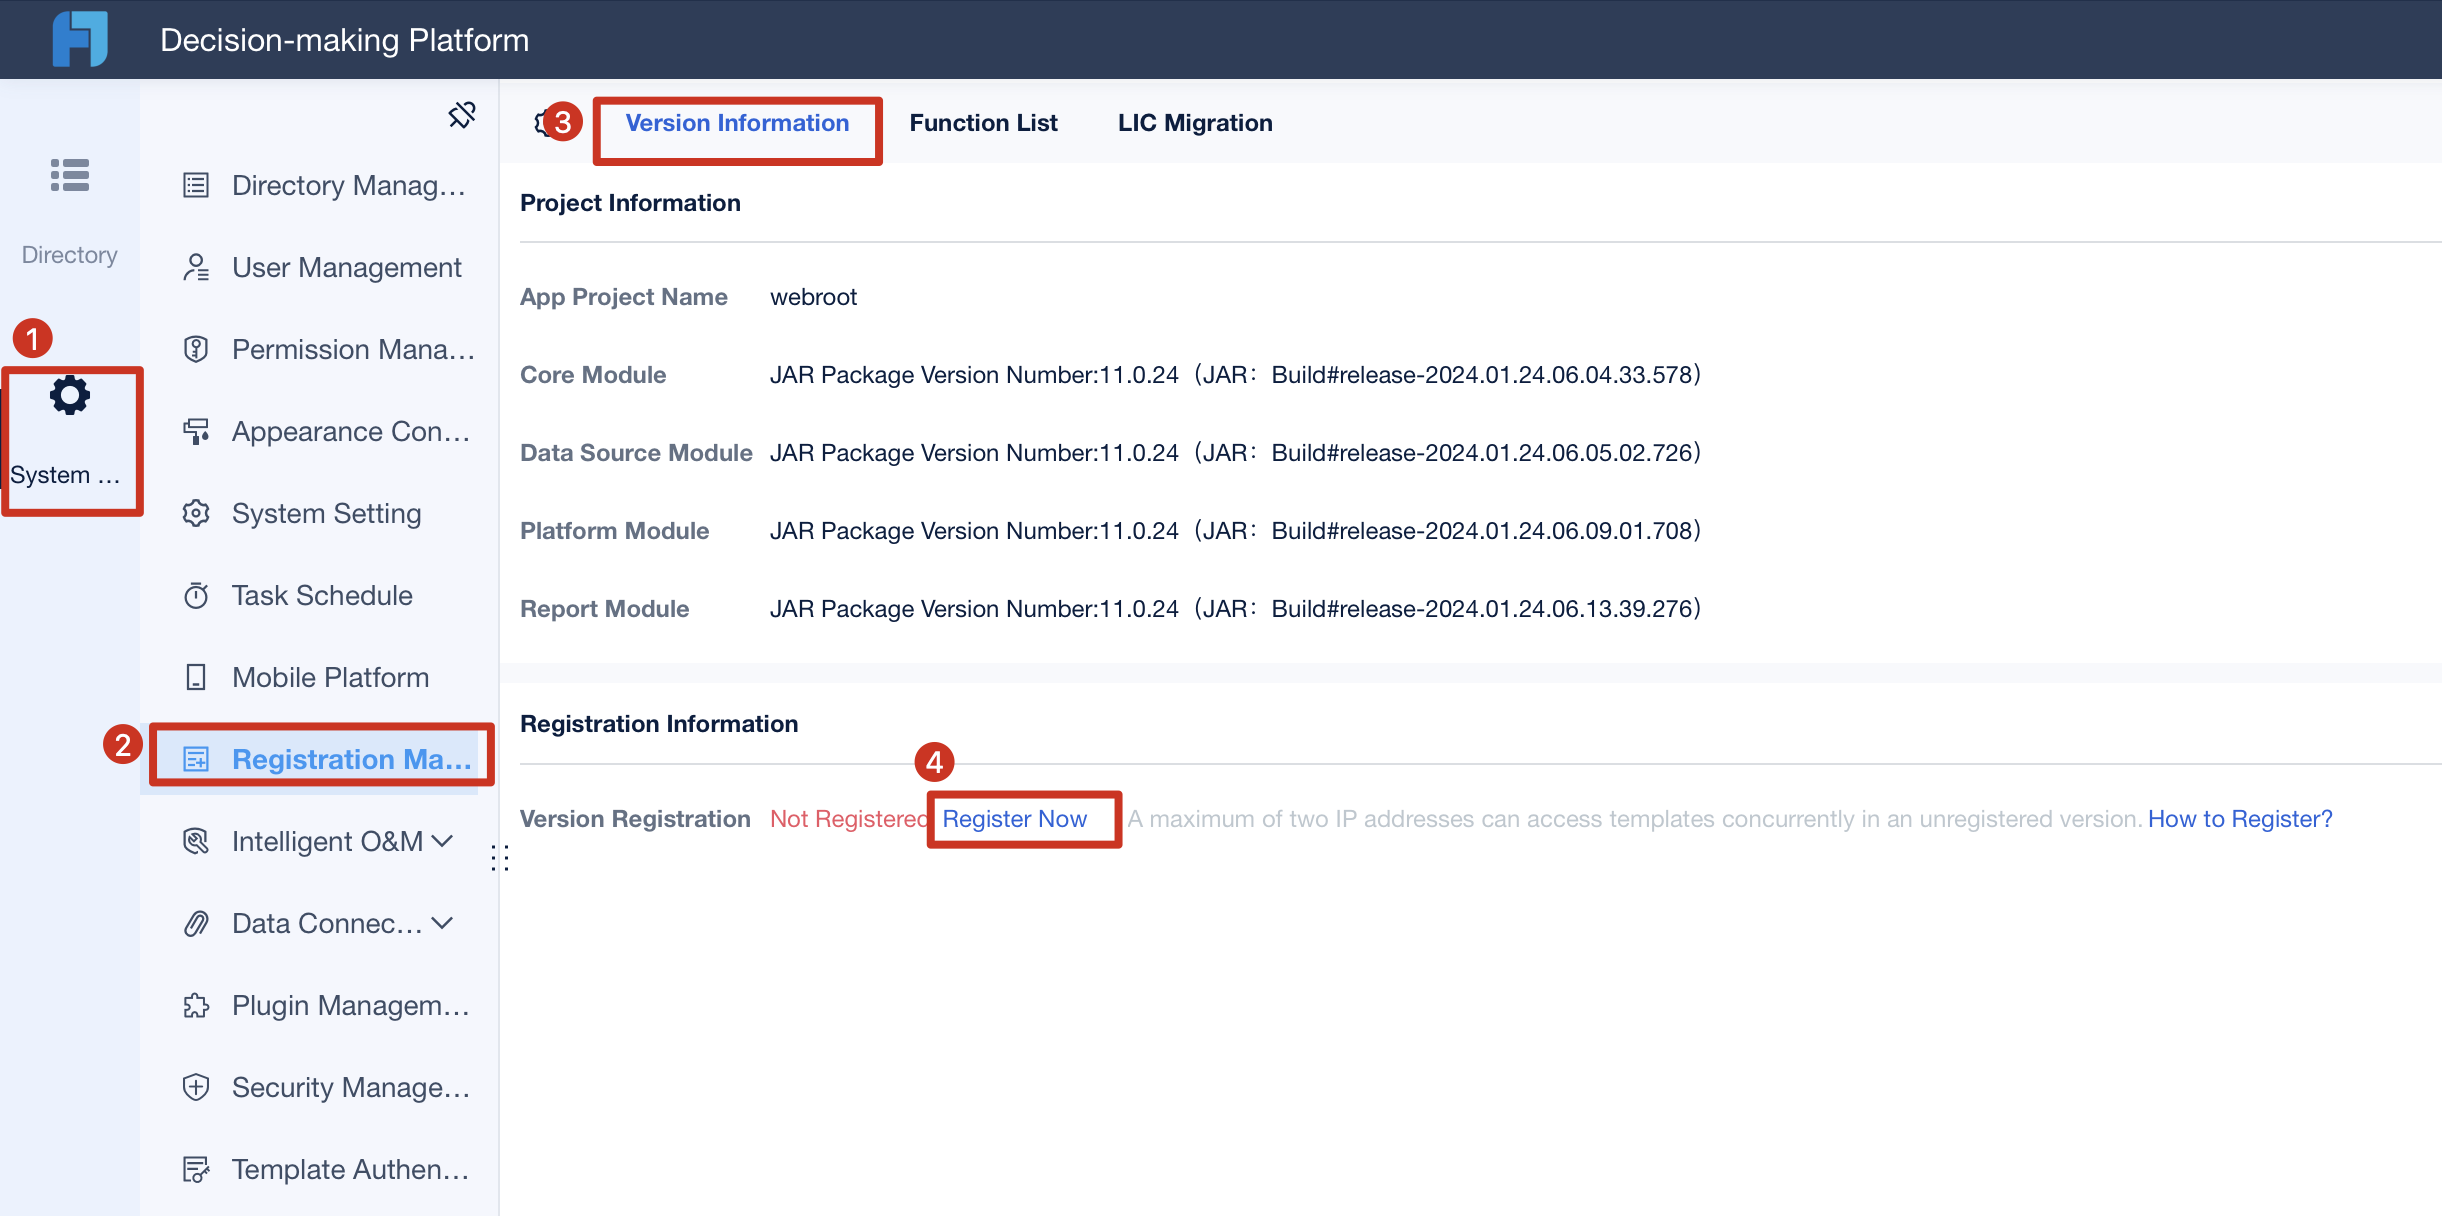Open the Directory panel via list icon
Screen dimensions: 2442x1216
point(69,176)
